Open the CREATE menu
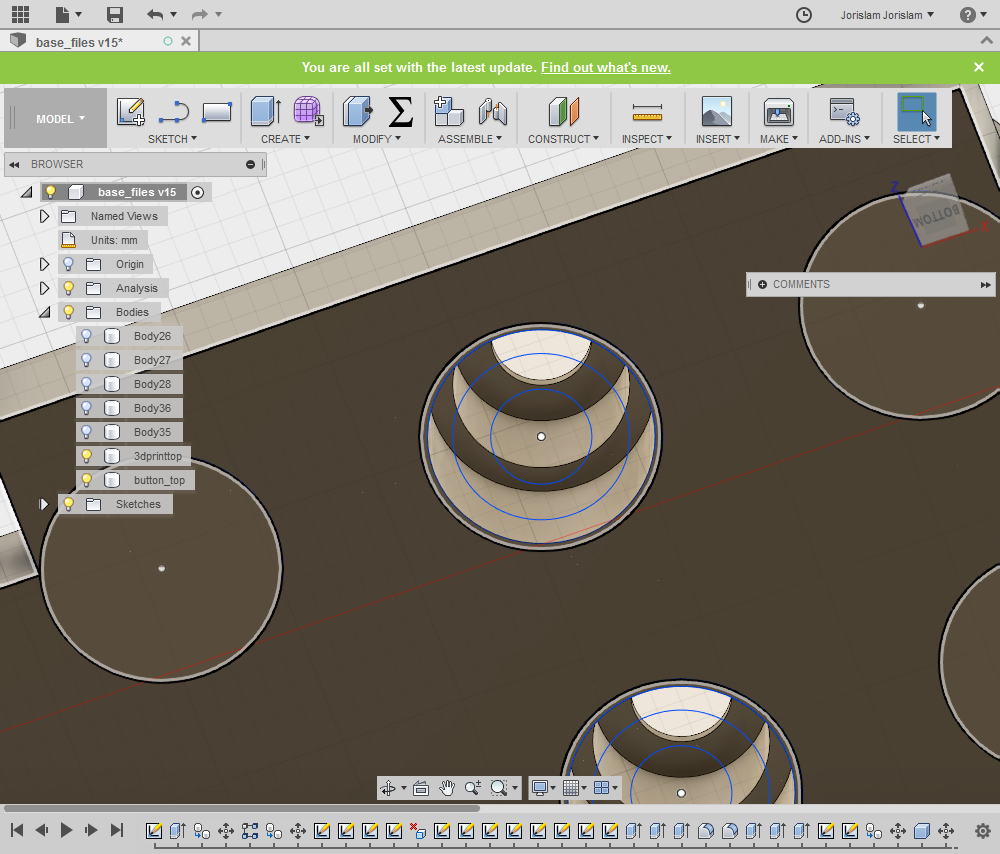The width and height of the screenshot is (1000, 854). pyautogui.click(x=285, y=138)
